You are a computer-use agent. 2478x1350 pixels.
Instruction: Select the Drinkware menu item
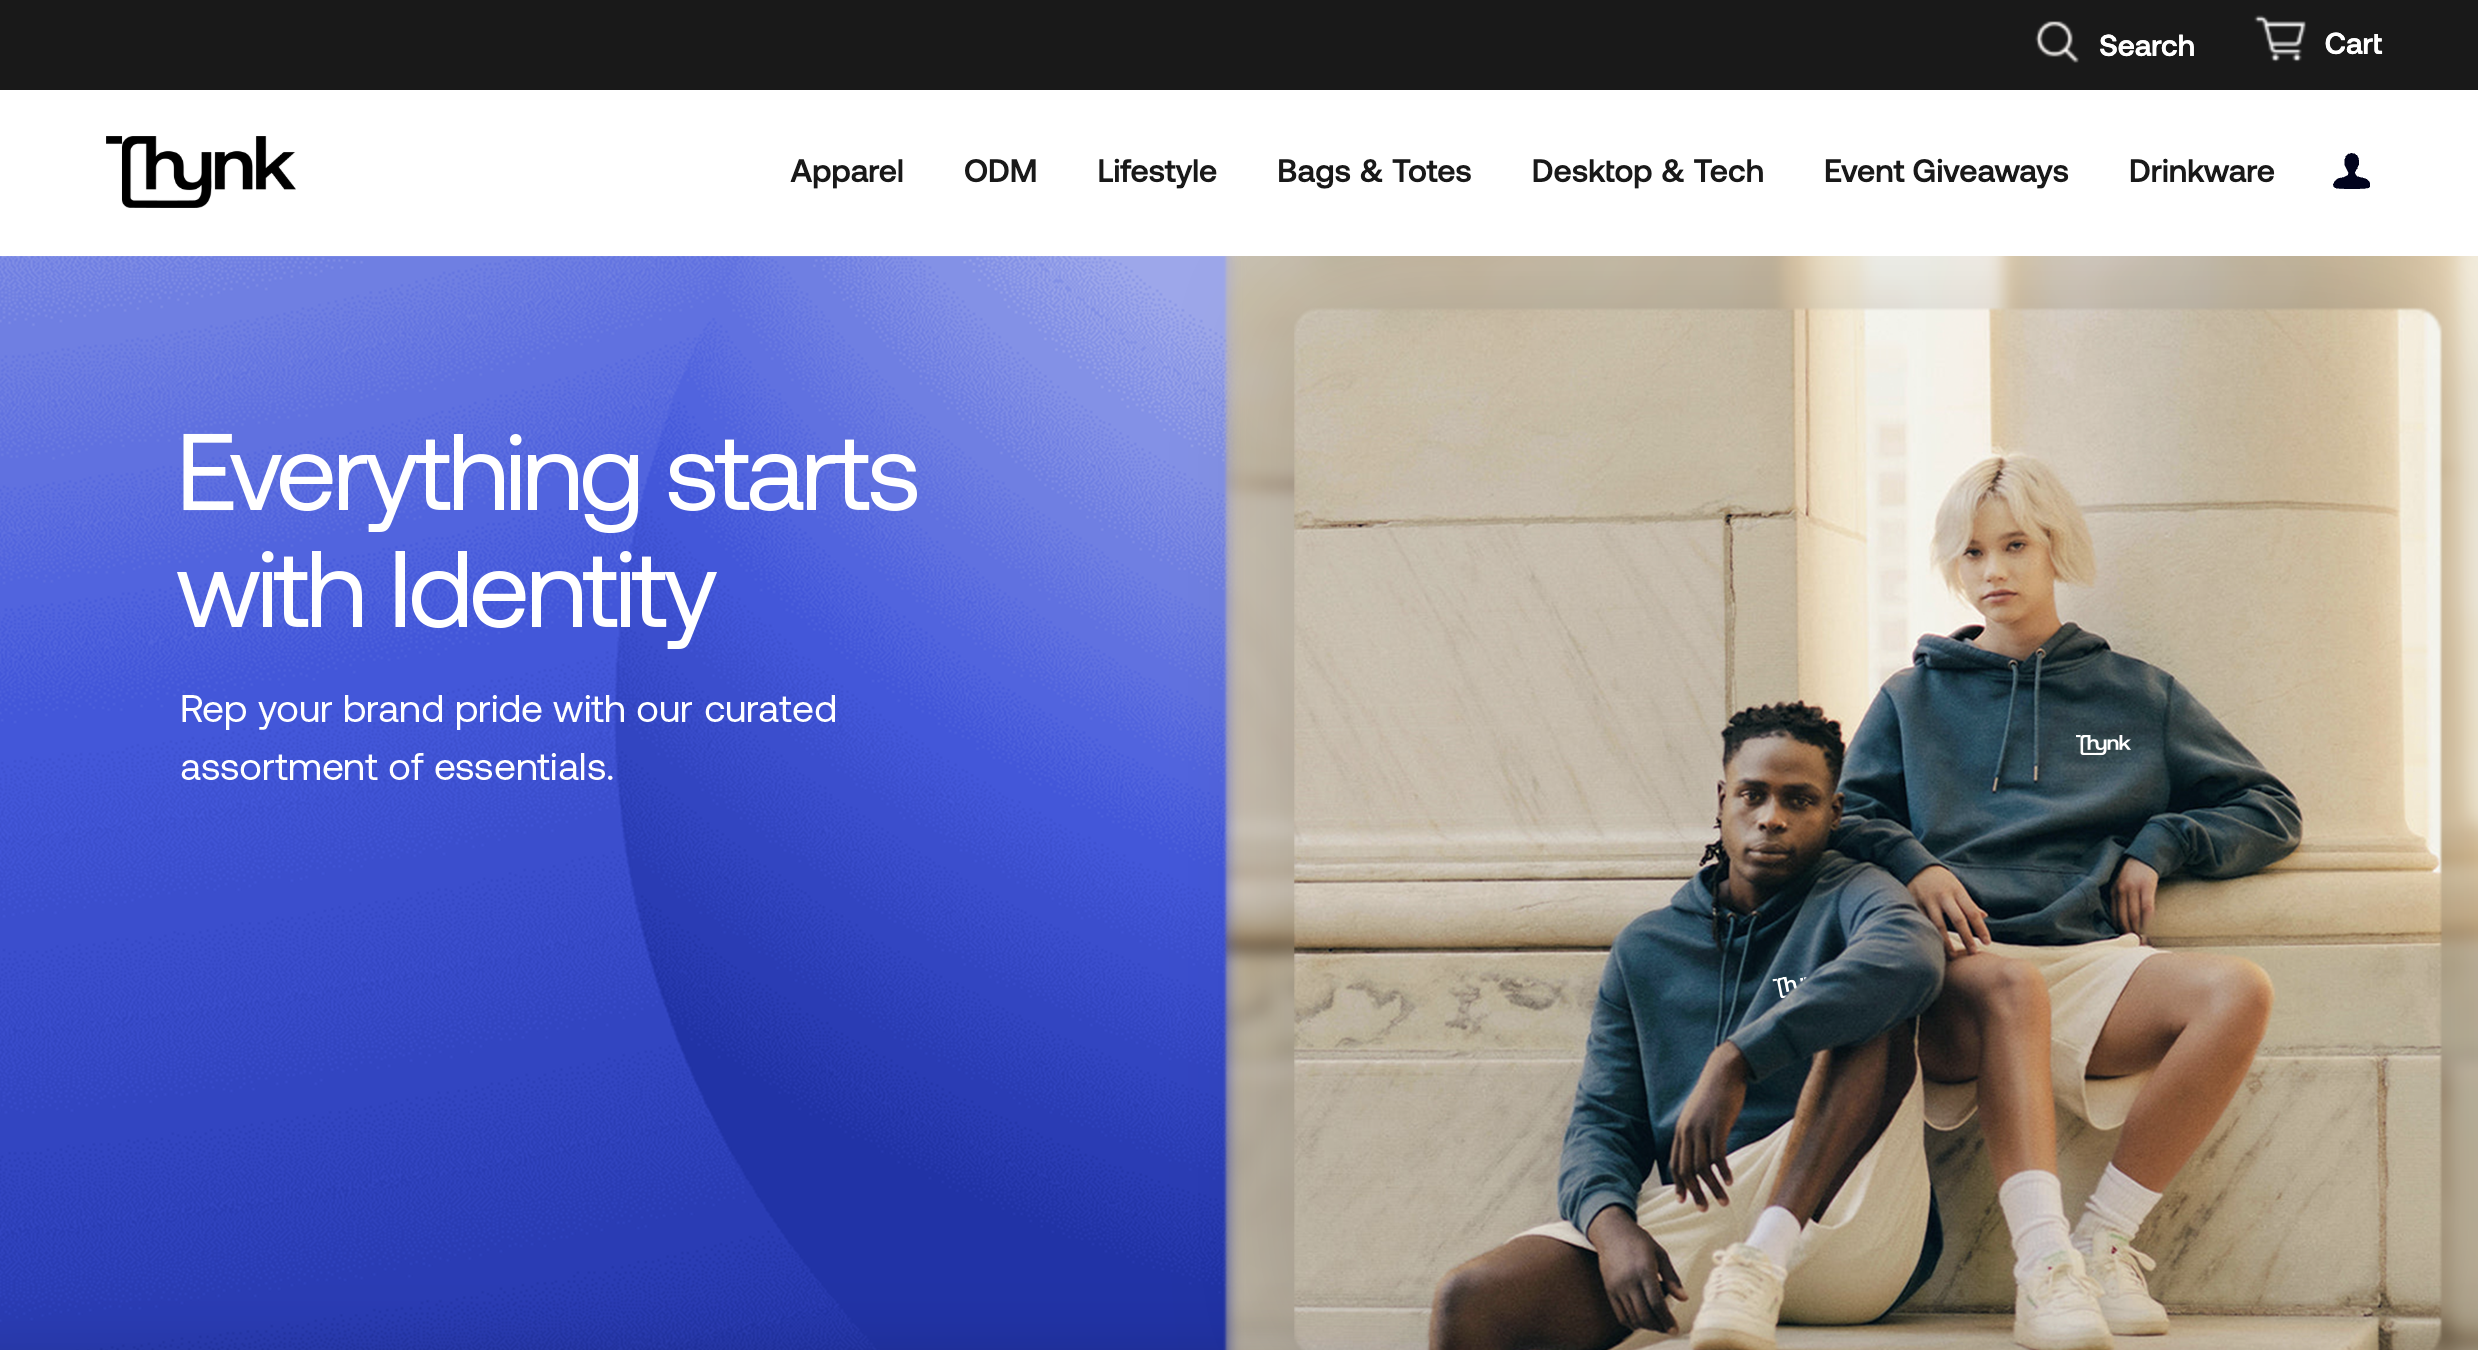pyautogui.click(x=2200, y=172)
